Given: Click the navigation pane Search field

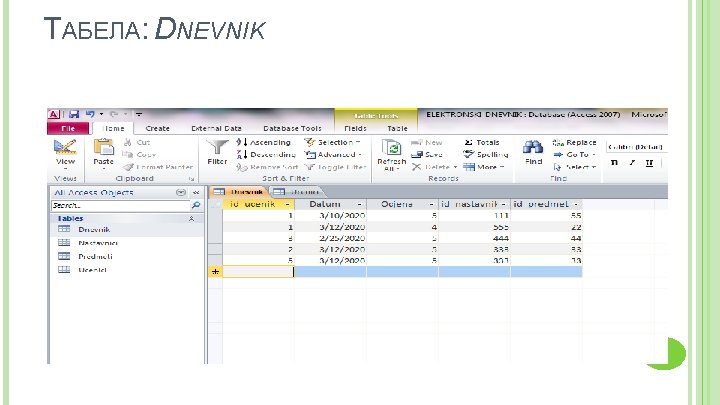Looking at the screenshot, I should point(121,205).
